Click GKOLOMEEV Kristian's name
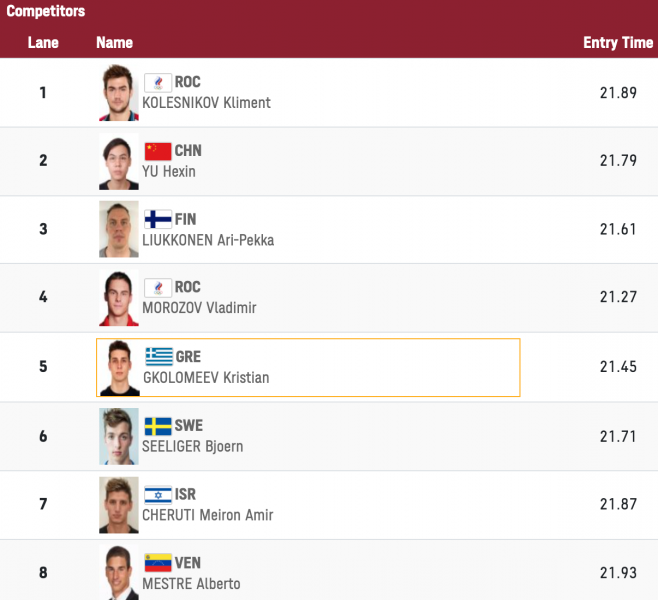 205,378
